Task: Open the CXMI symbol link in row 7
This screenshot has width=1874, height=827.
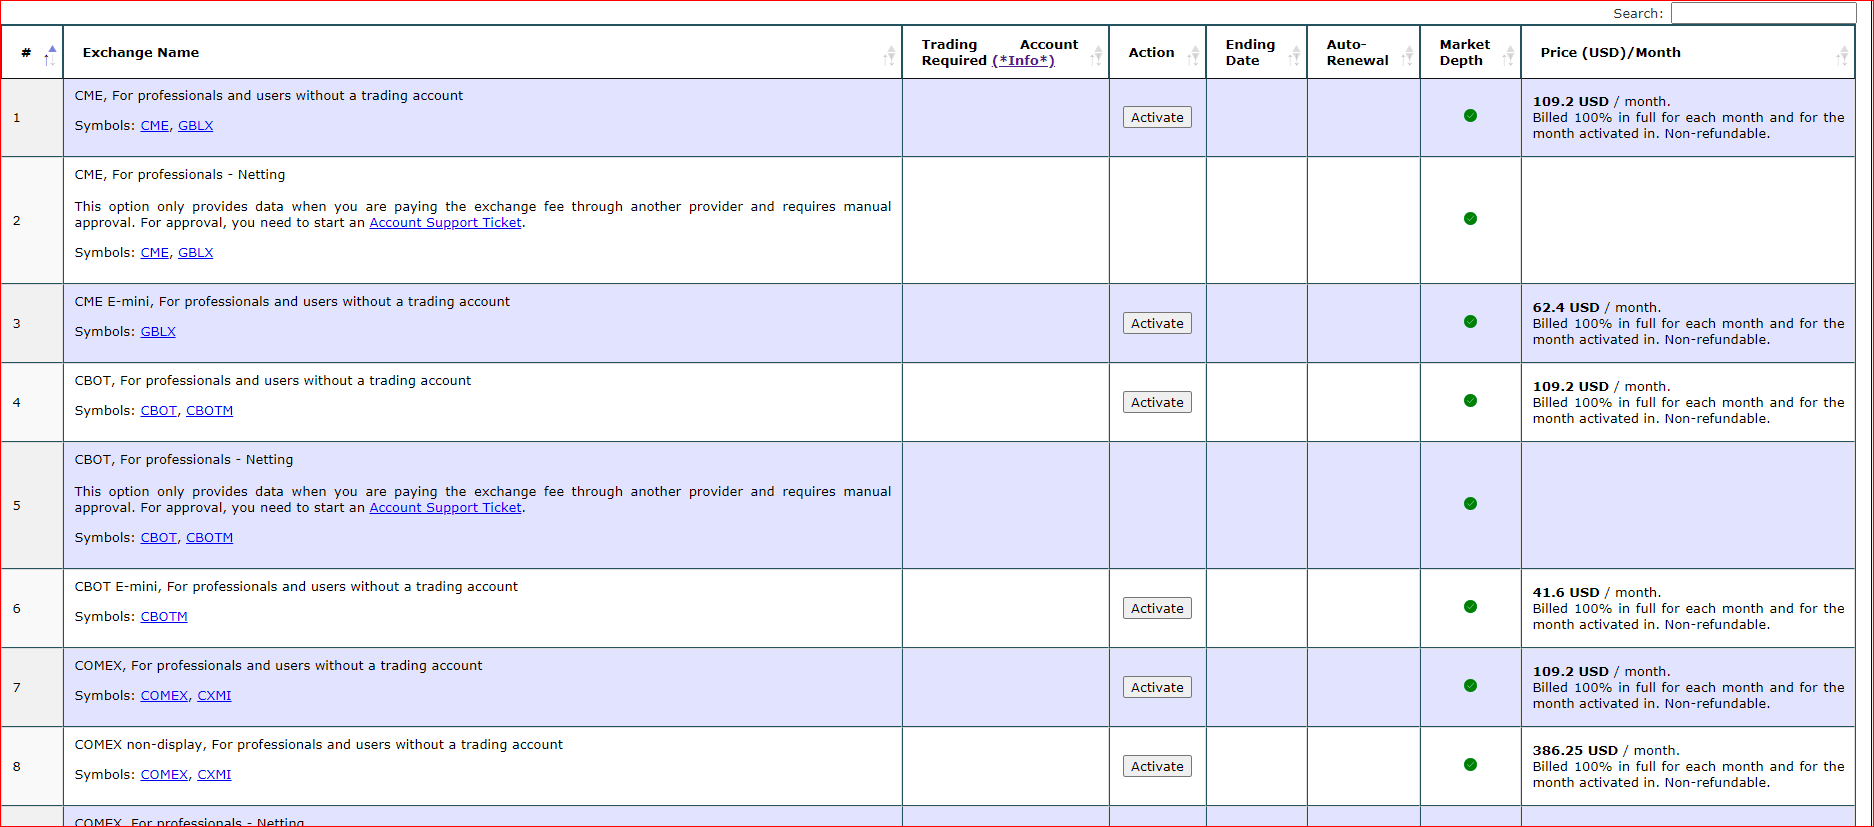Action: point(214,696)
